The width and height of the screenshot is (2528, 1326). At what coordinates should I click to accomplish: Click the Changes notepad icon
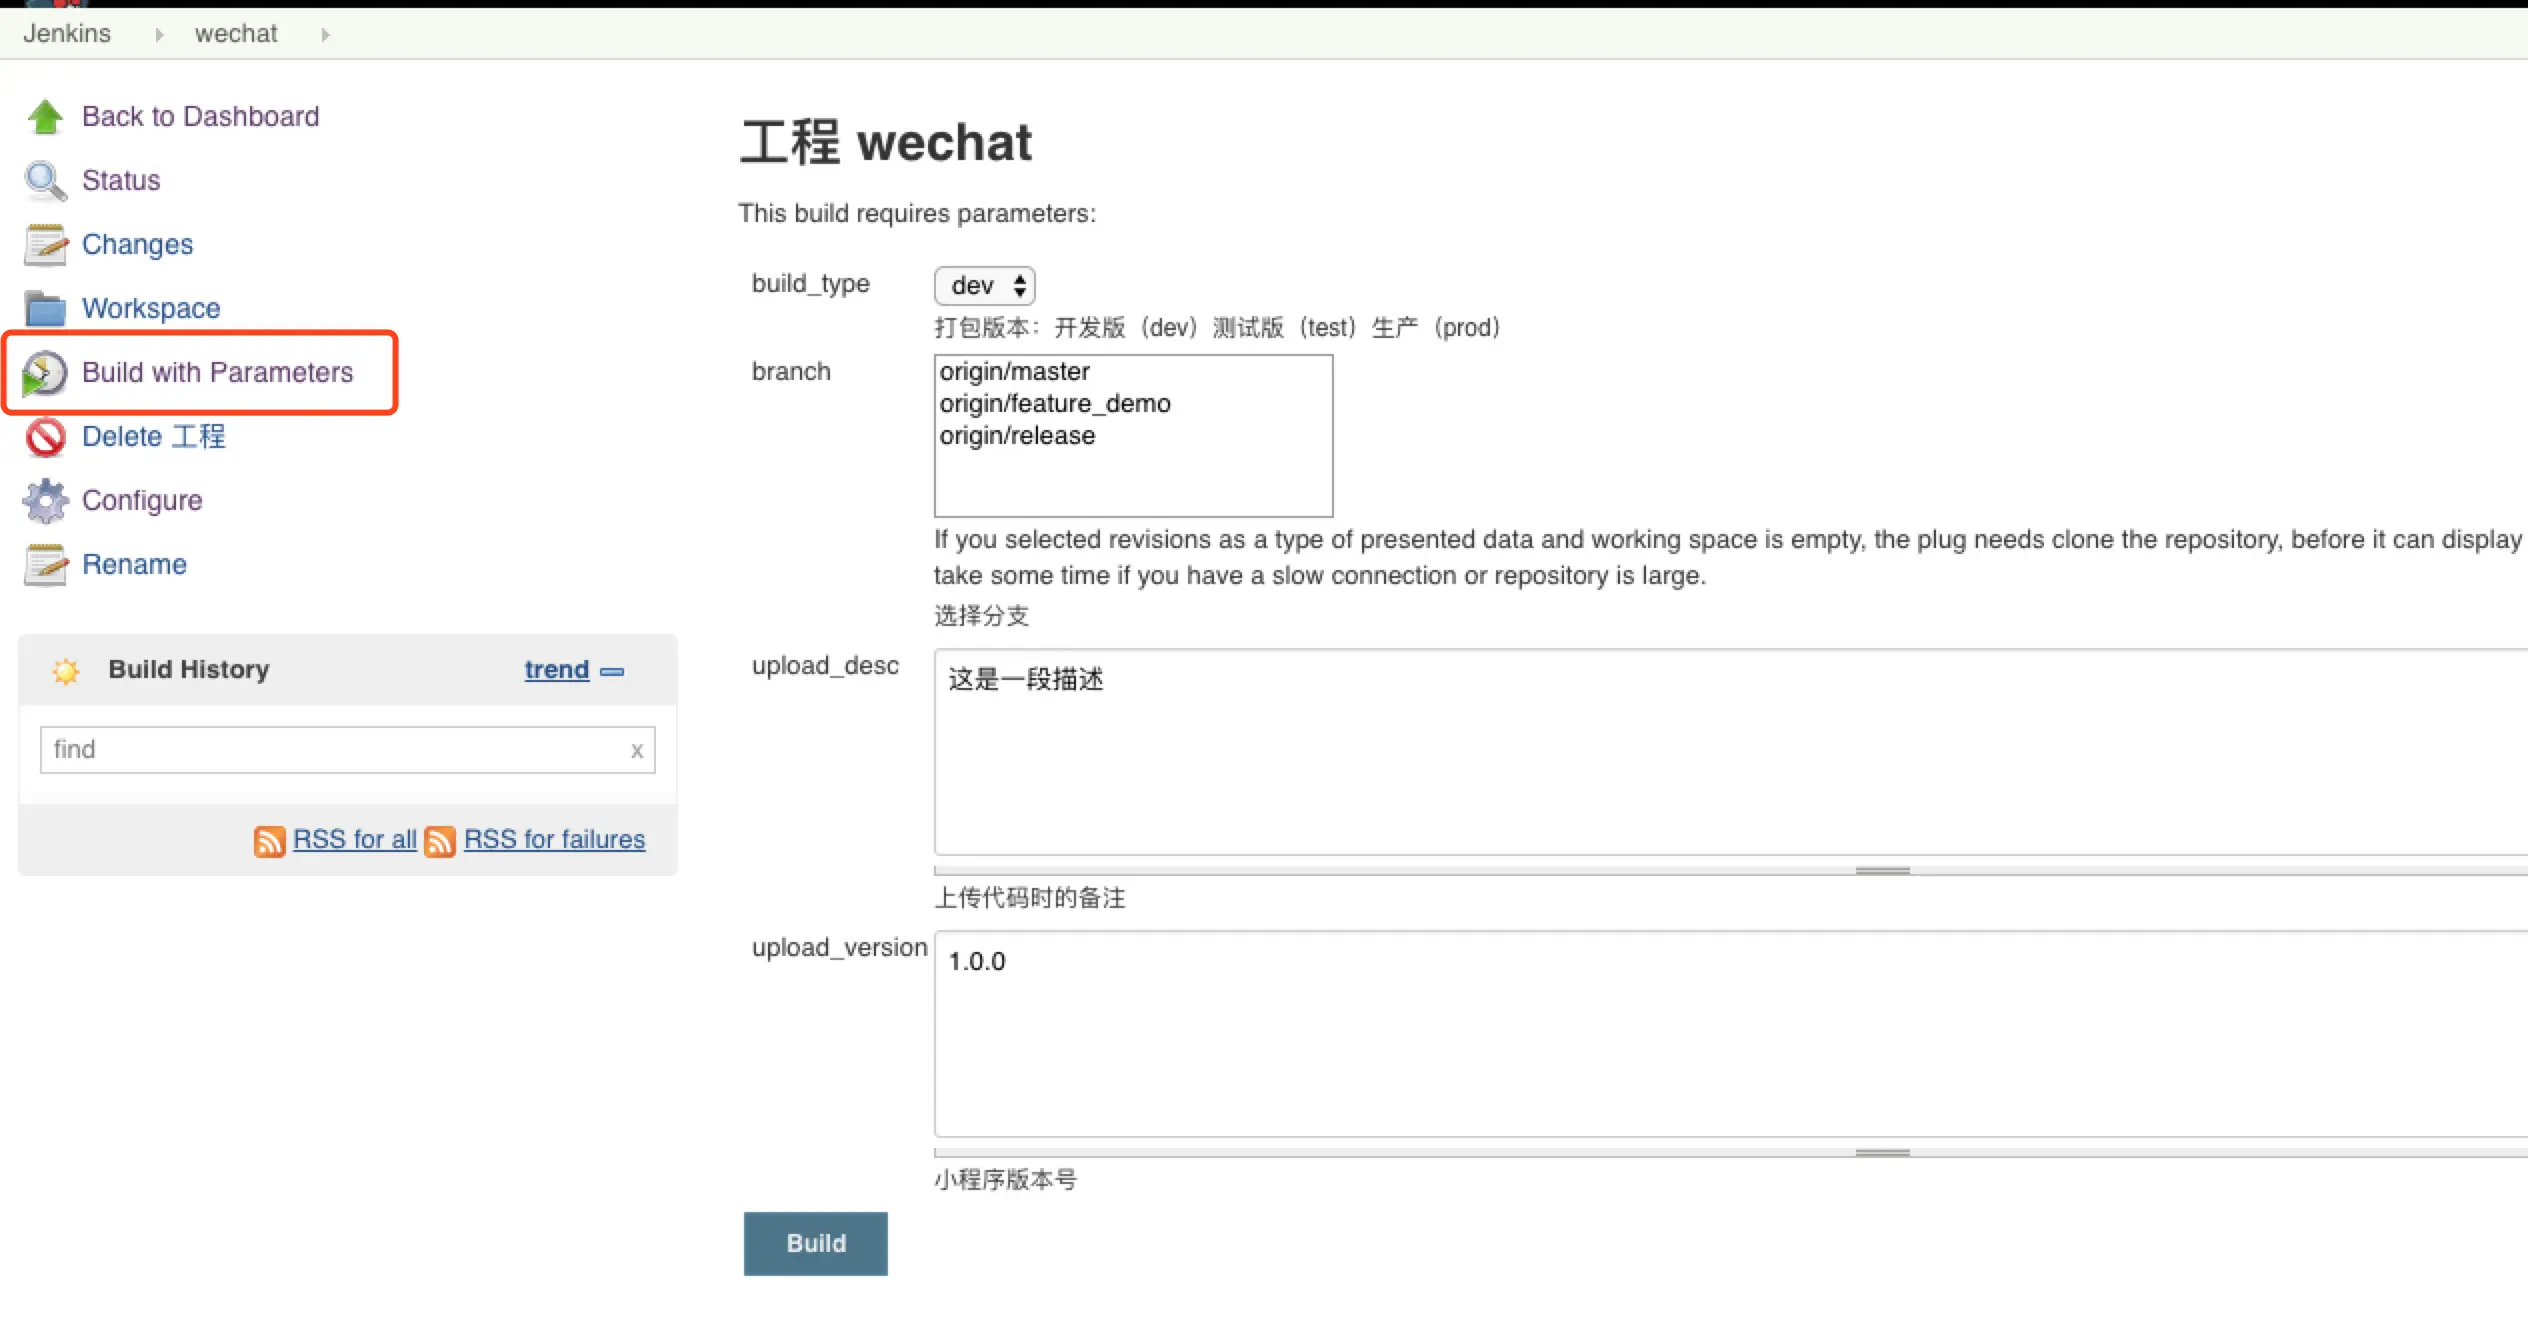coord(45,245)
